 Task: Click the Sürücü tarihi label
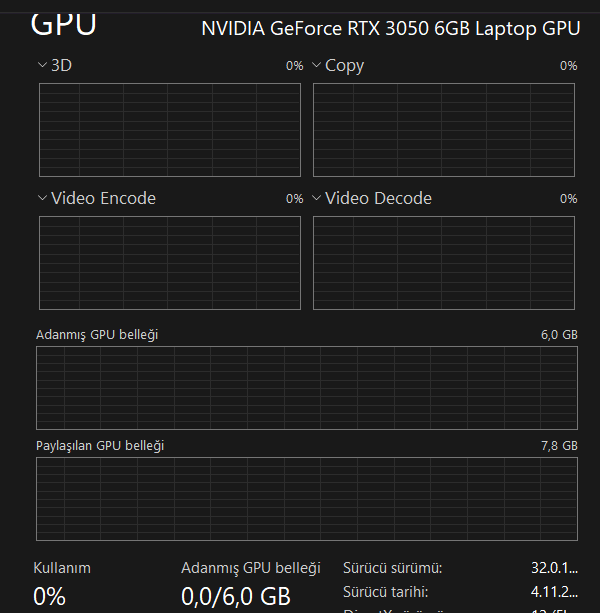pos(385,592)
